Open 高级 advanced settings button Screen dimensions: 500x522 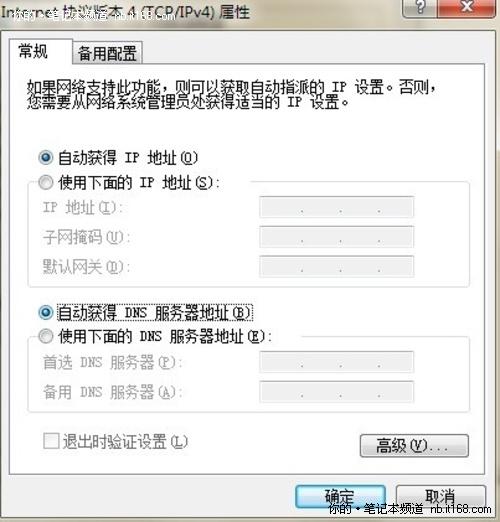(x=414, y=445)
